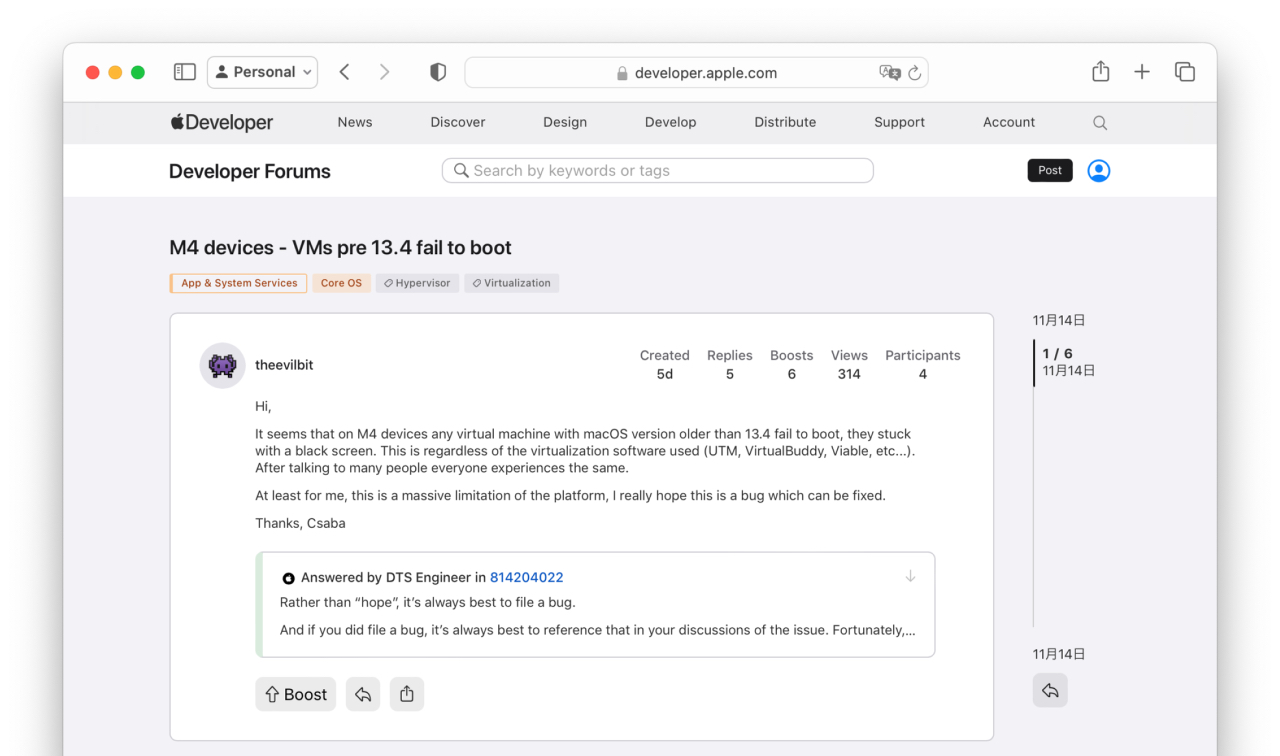The image size is (1280, 756).
Task: View the theevilbit avatar profile
Action: tap(222, 365)
